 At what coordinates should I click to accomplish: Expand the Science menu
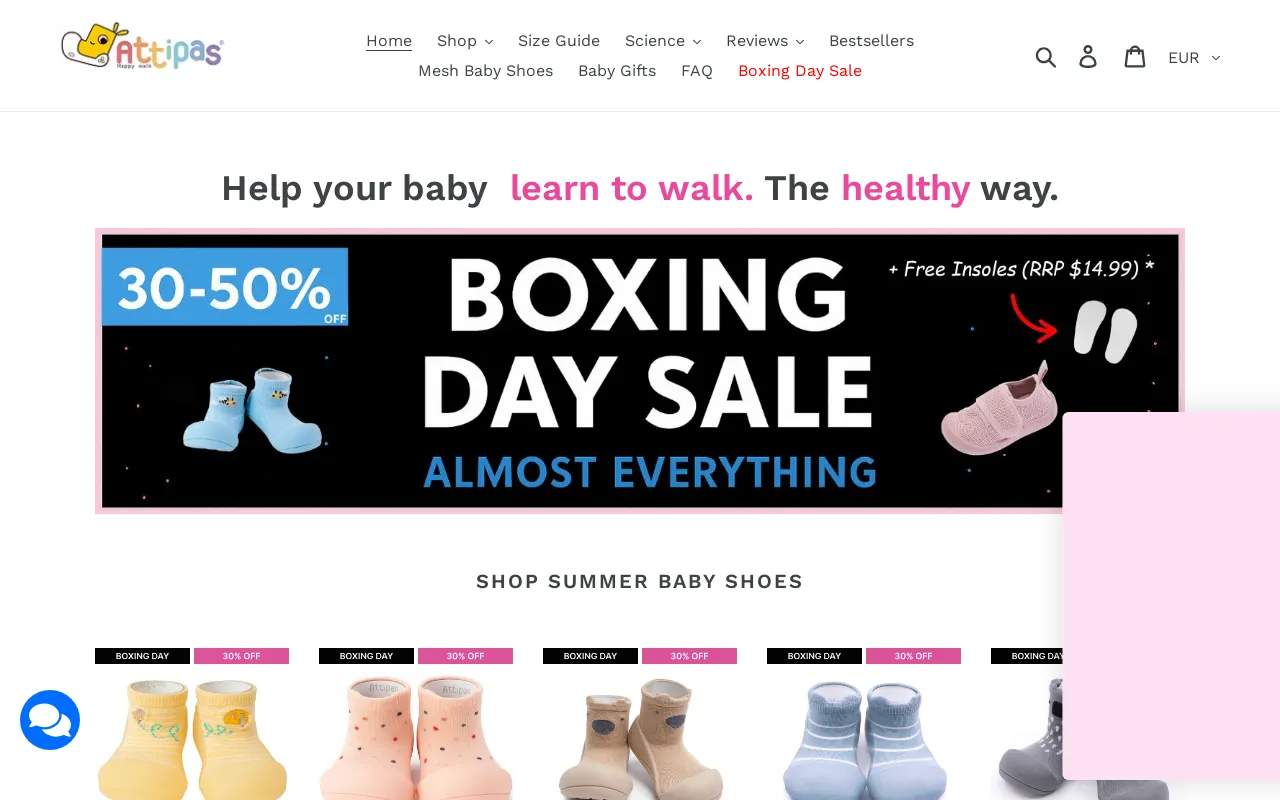(663, 41)
